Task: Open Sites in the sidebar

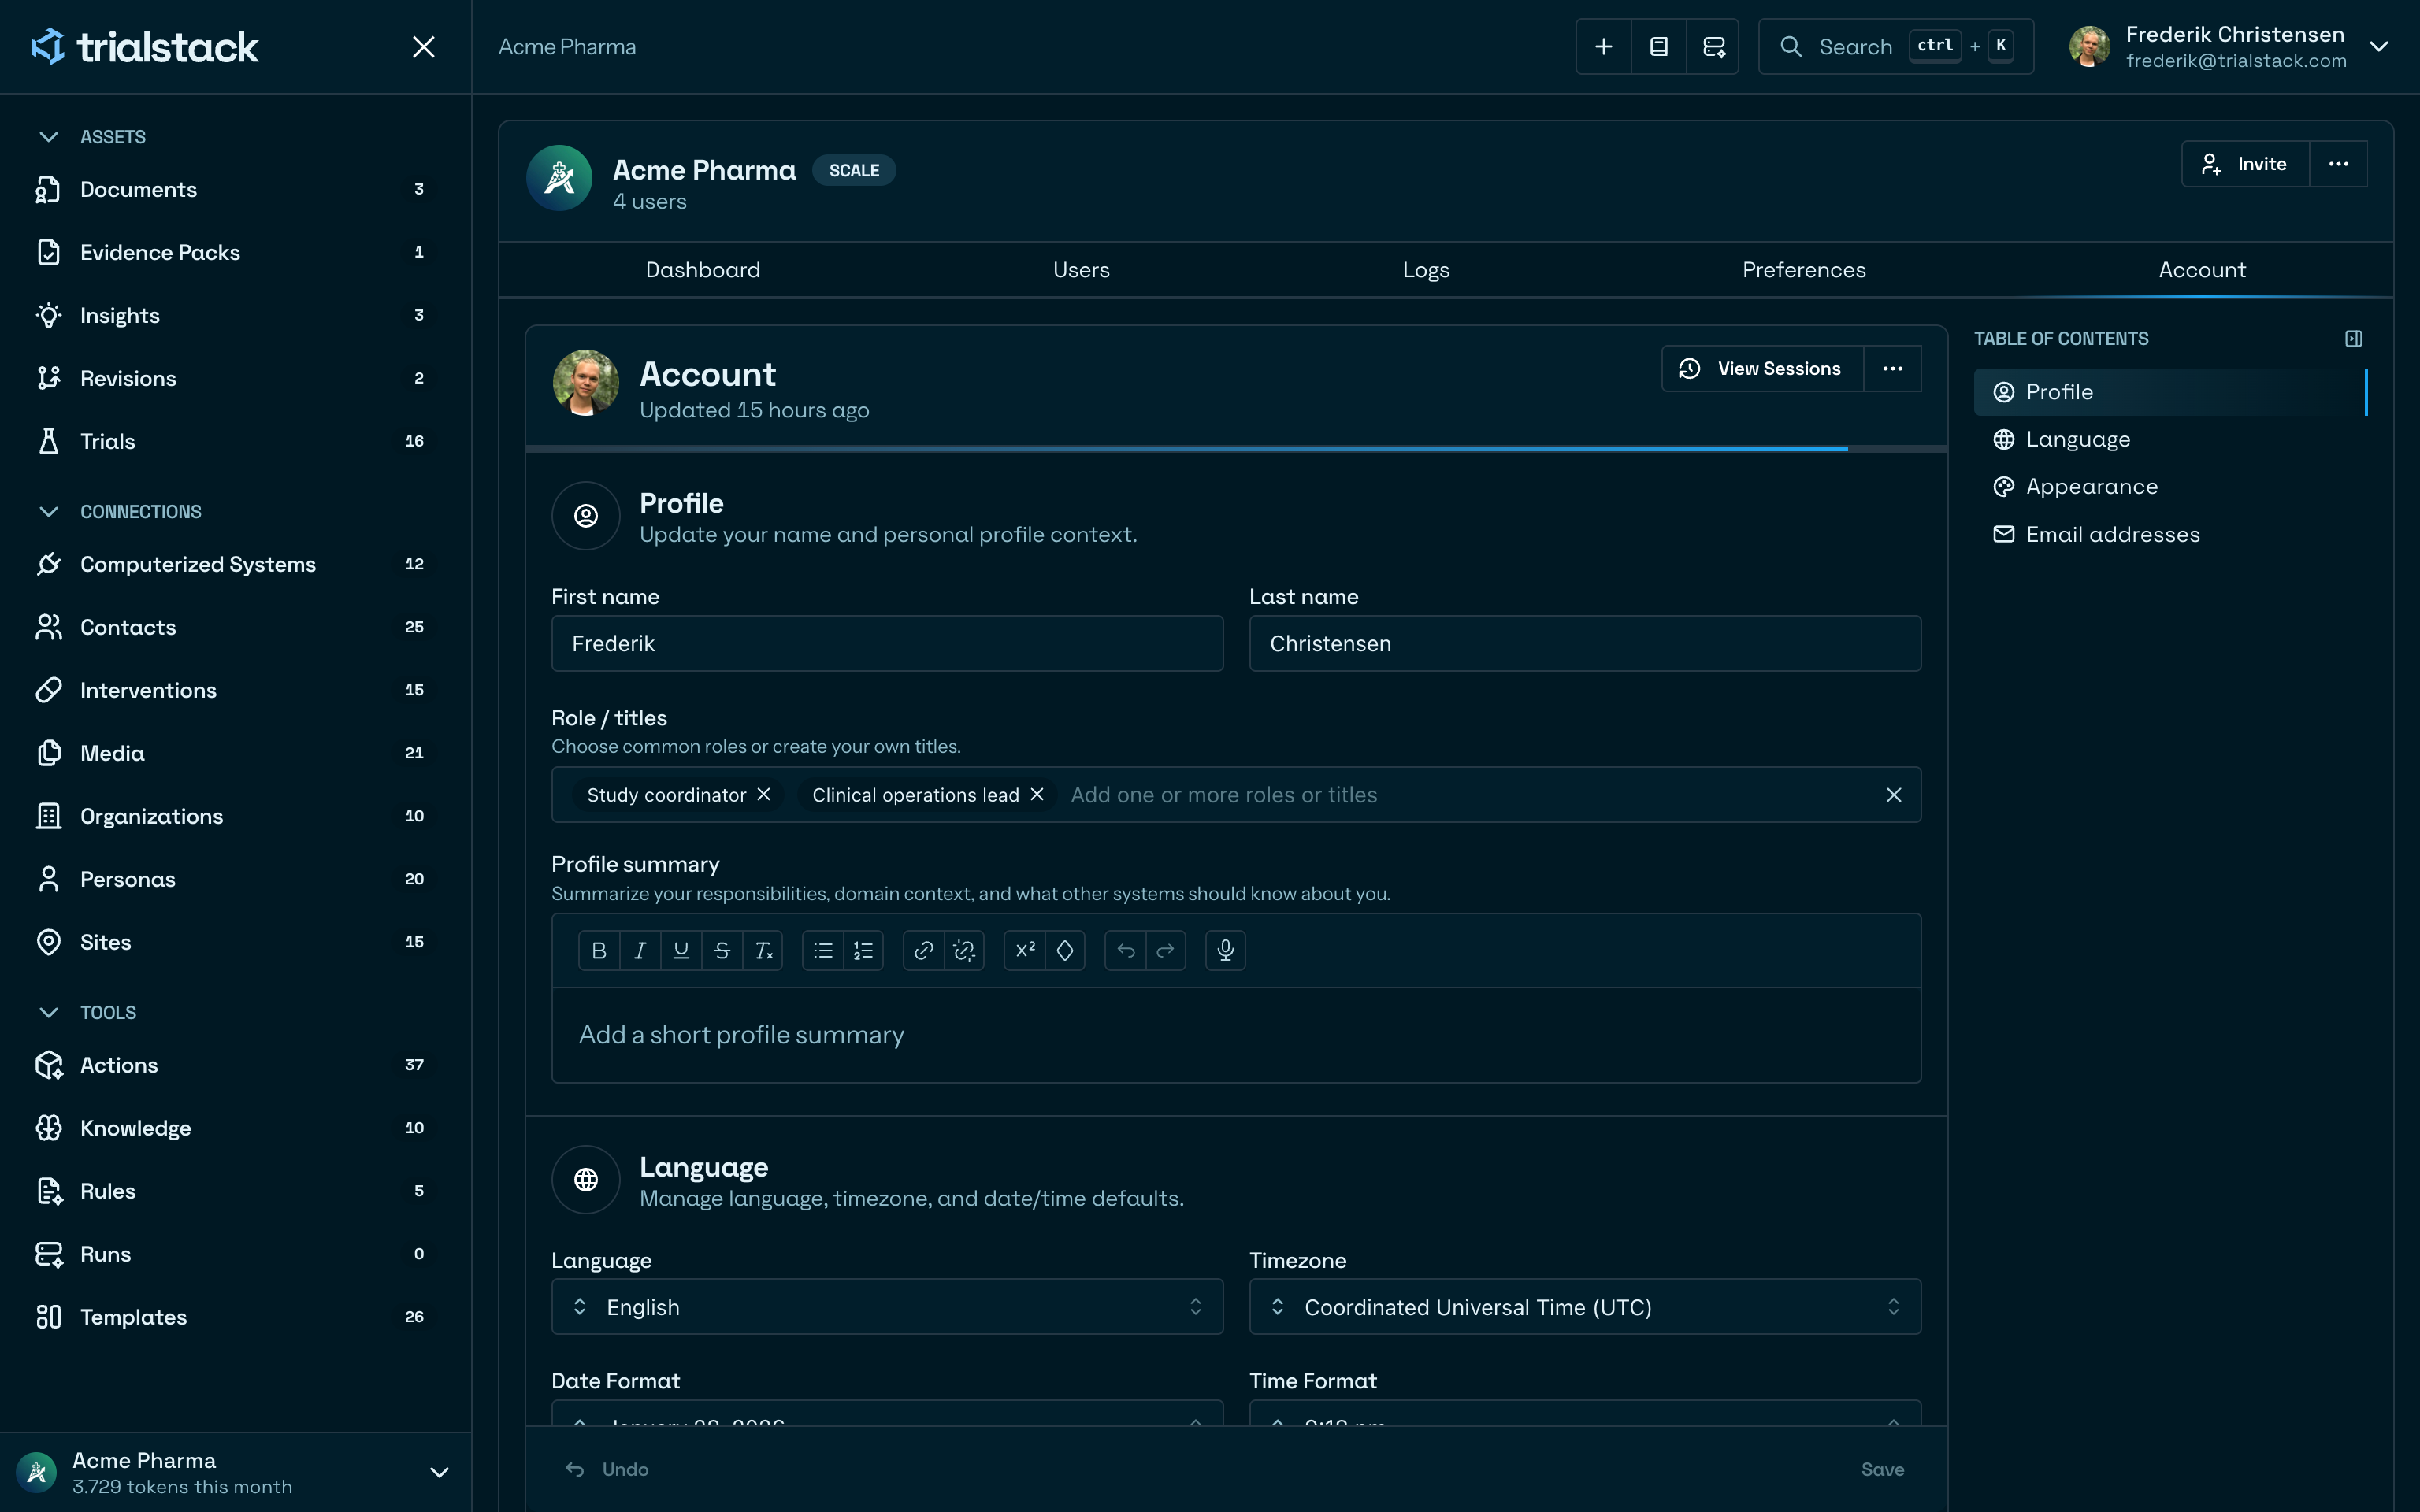Action: pos(236,942)
